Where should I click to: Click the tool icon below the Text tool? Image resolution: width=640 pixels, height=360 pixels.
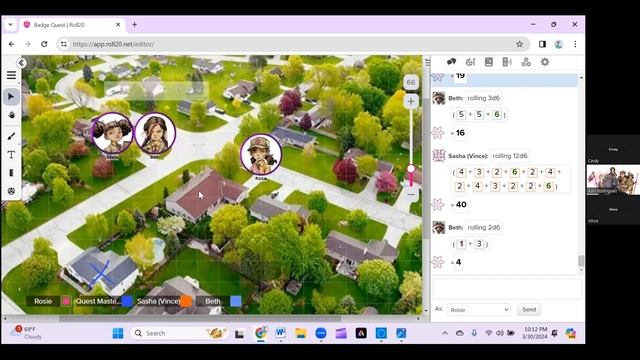click(11, 173)
